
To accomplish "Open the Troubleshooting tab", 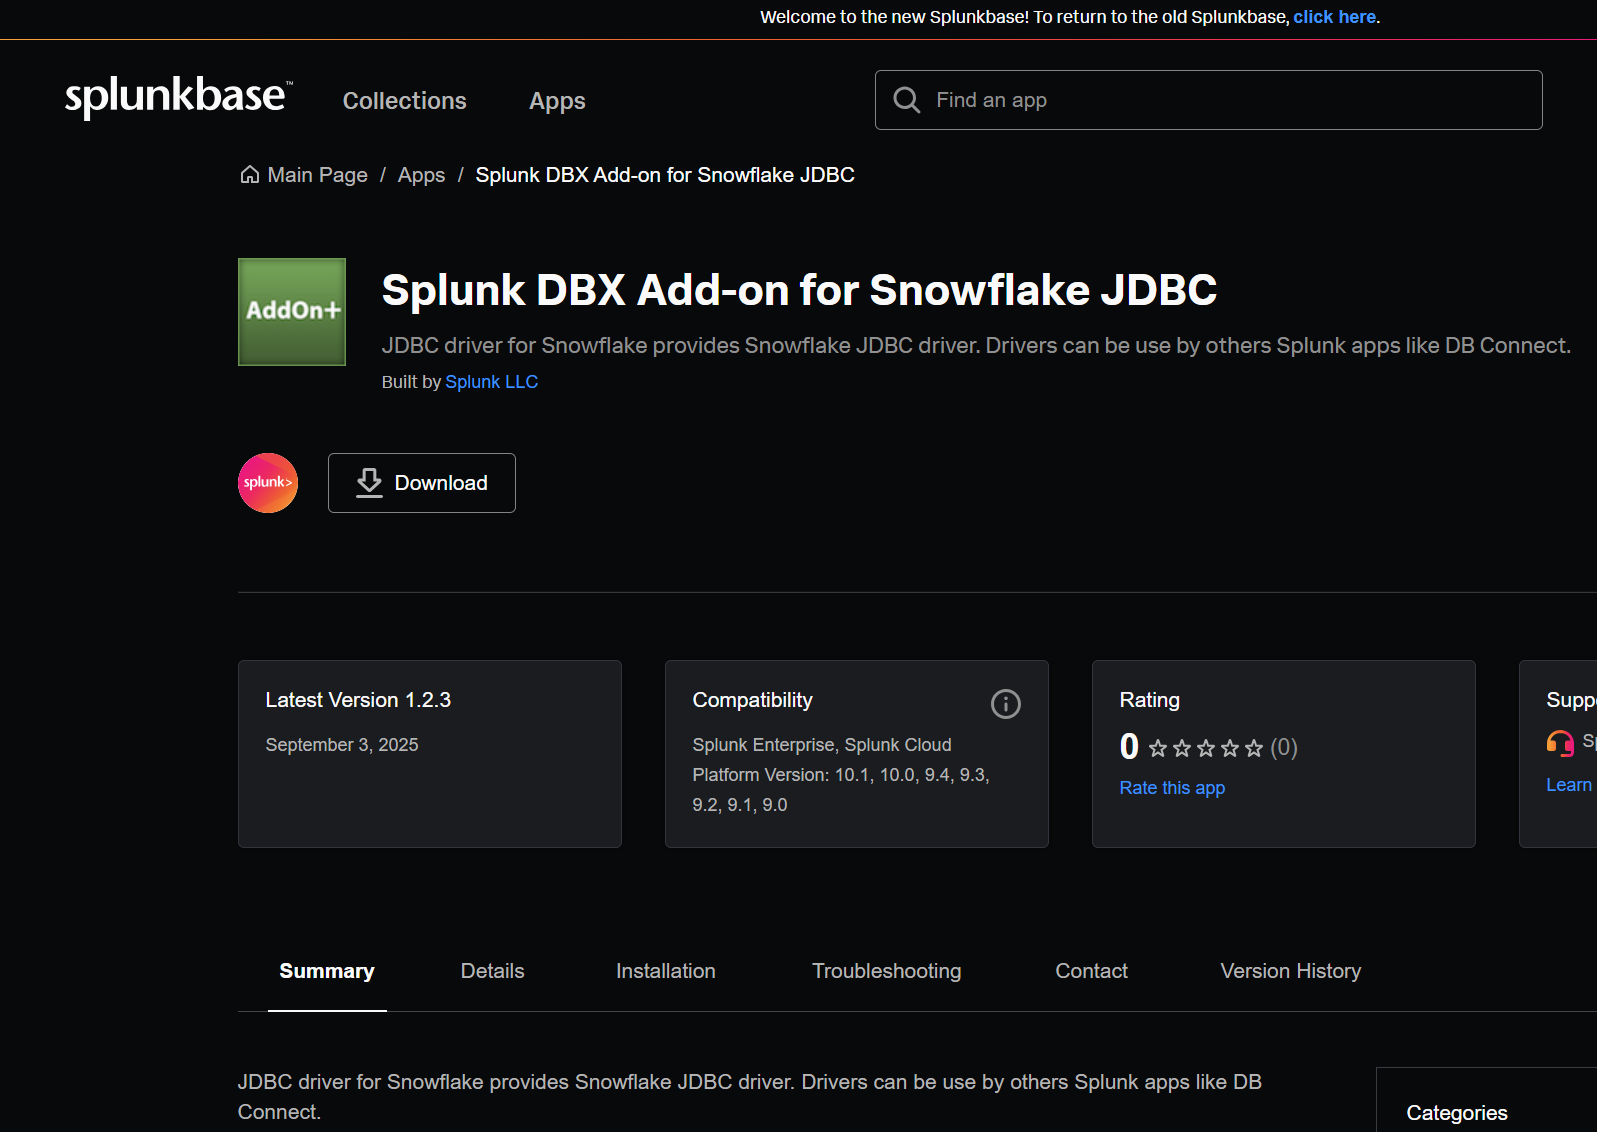I will [887, 971].
